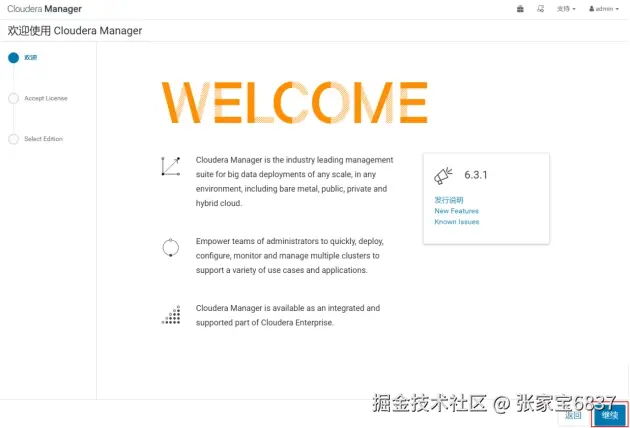Image resolution: width=630 pixels, height=428 pixels.
Task: Click the empty circle beside Accept License
Action: tap(13, 98)
